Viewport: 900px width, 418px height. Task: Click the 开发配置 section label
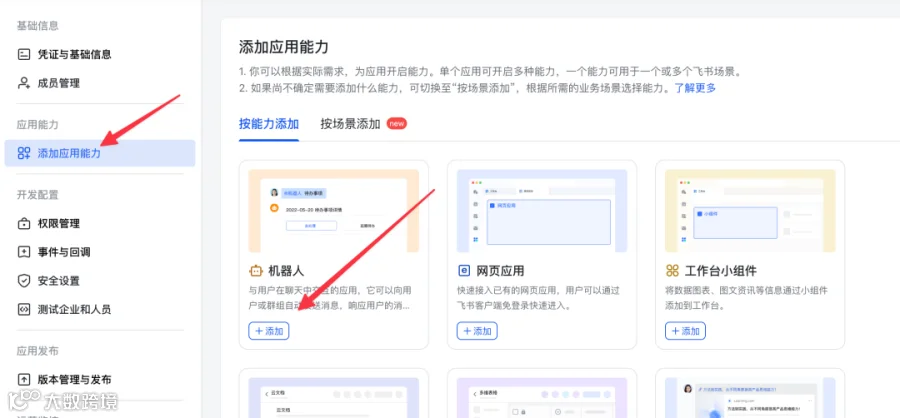pyautogui.click(x=37, y=195)
